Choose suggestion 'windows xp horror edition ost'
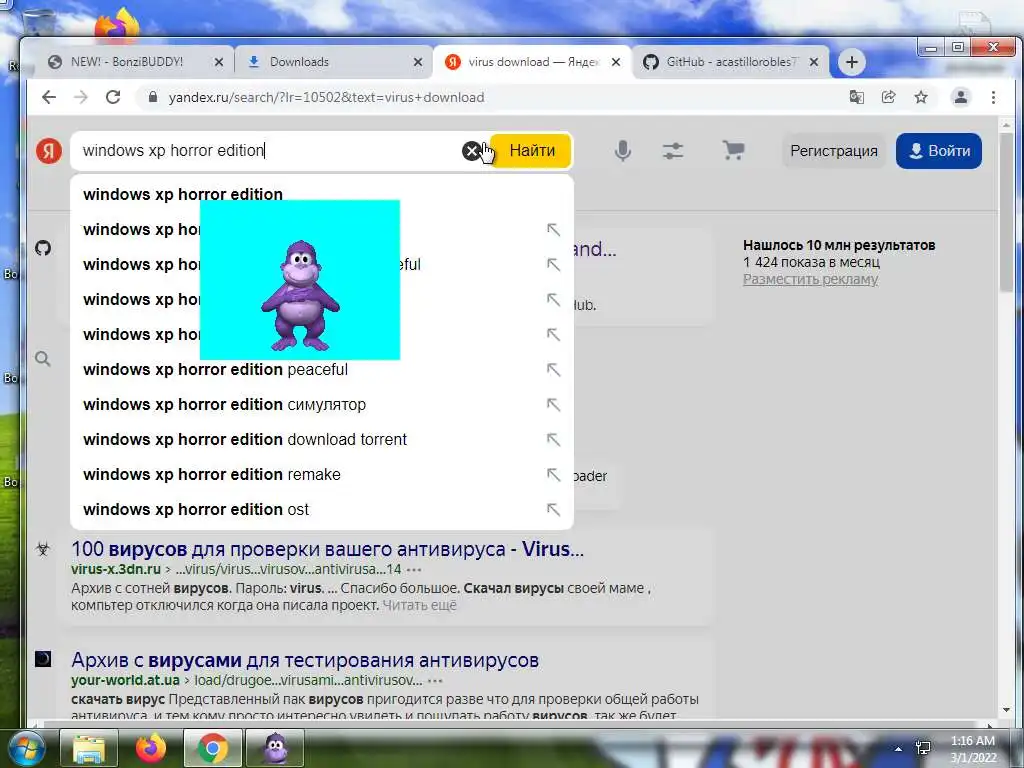 tap(321, 509)
